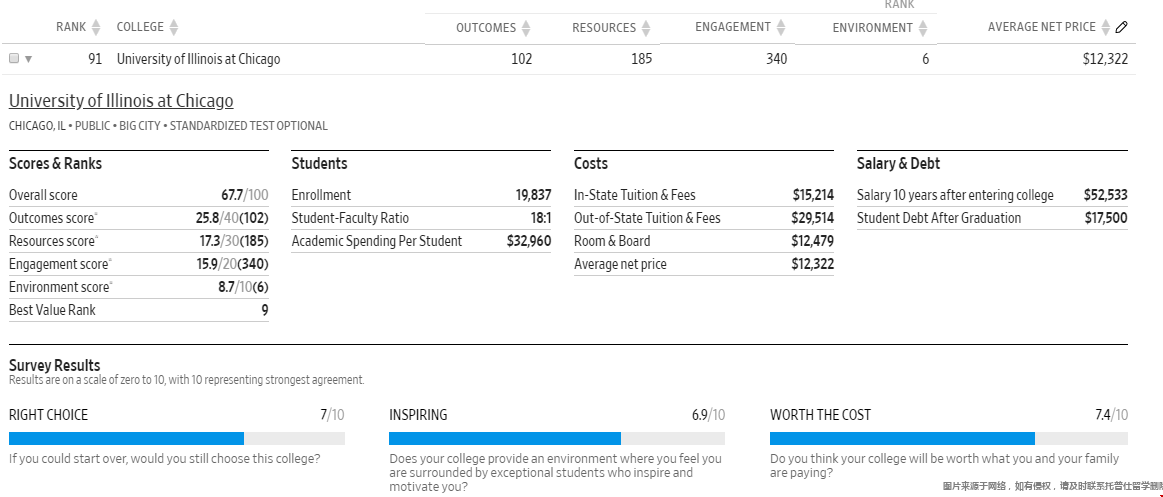Click the RANK column header
Screen dimensions: 1163x497
click(71, 27)
